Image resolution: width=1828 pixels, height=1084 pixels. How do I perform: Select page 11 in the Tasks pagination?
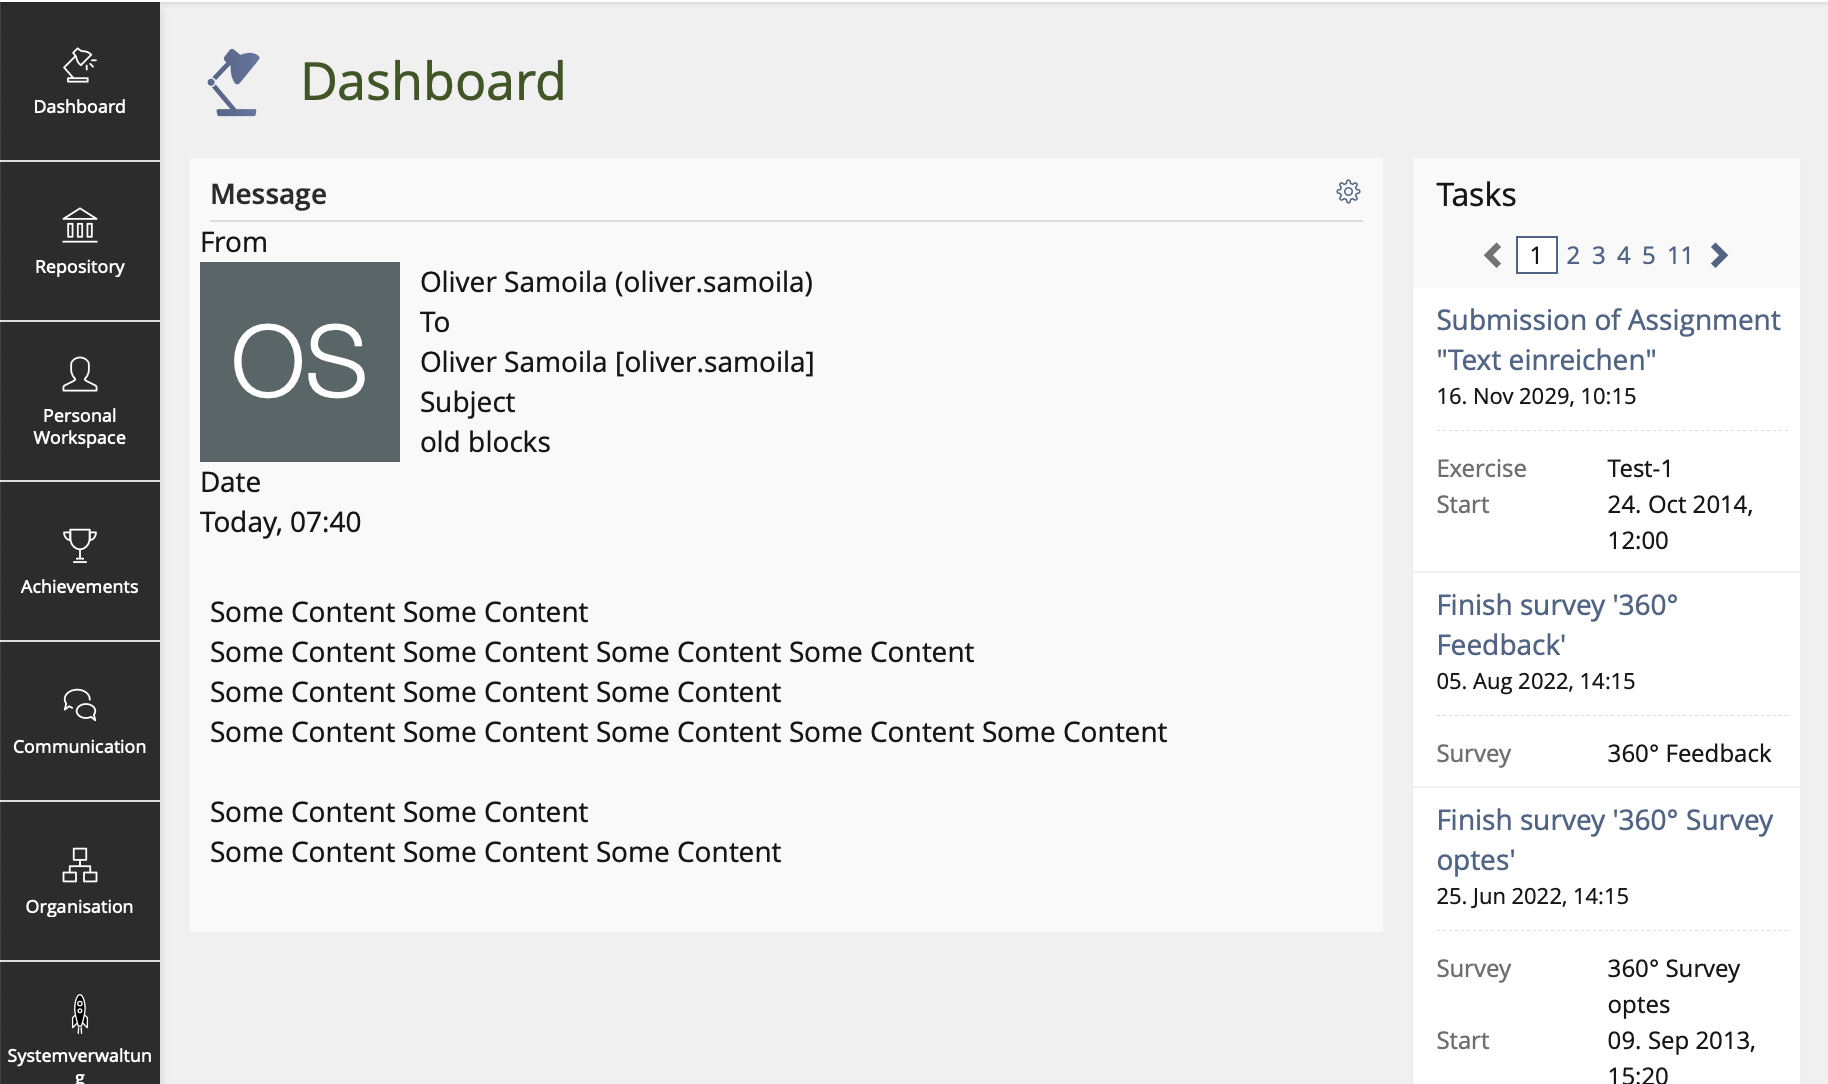point(1680,256)
